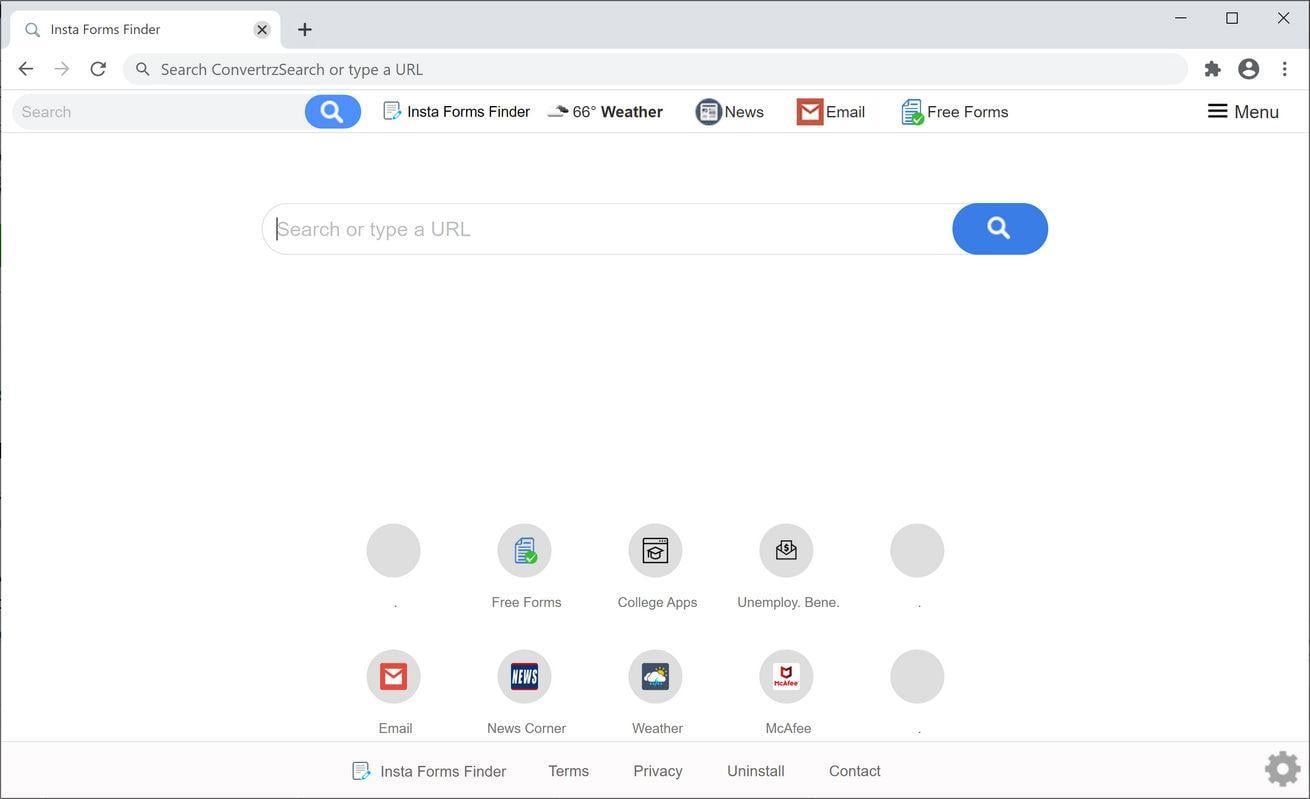Open the Unemploy. Bene. shortcut tile
The width and height of the screenshot is (1310, 799).
click(787, 566)
